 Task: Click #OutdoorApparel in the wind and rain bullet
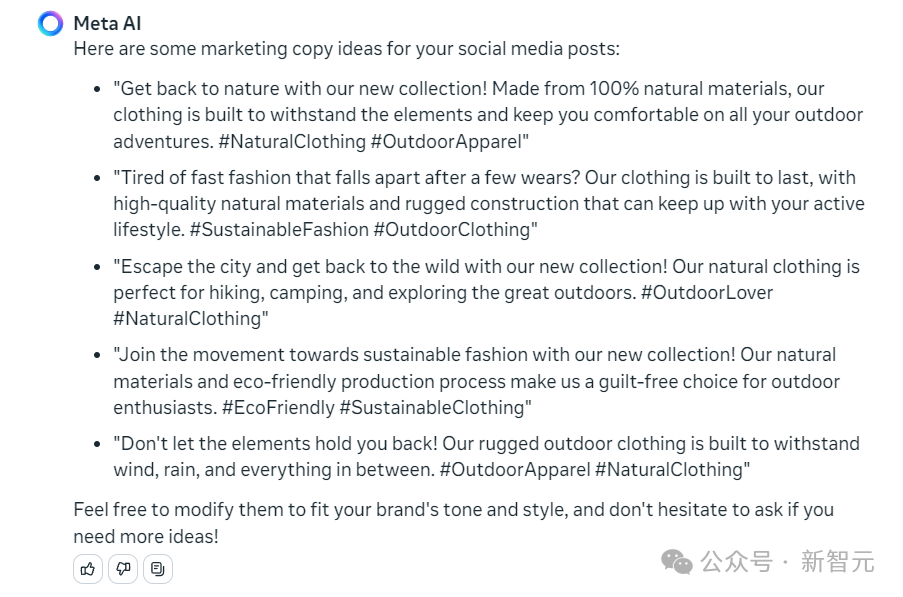point(515,470)
